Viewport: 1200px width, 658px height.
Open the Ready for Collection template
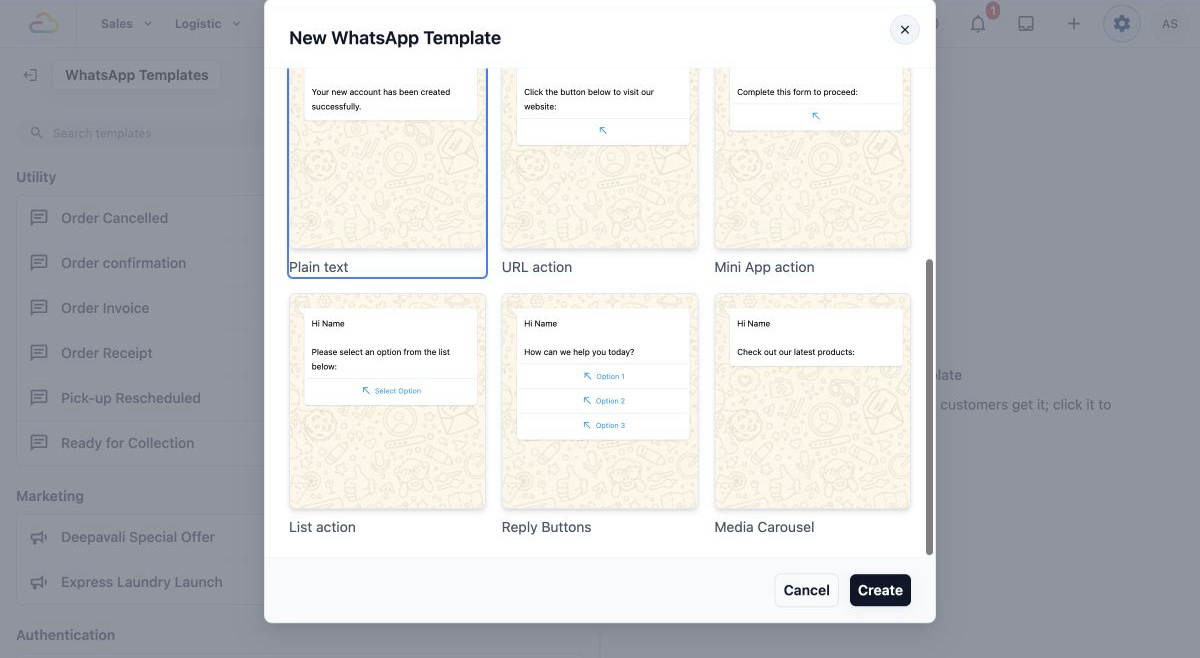click(140, 443)
